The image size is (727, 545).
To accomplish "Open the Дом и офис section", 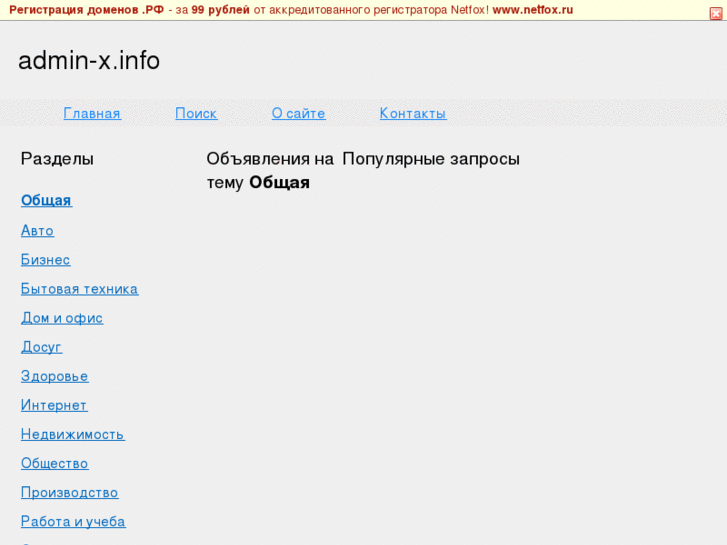I will point(62,318).
